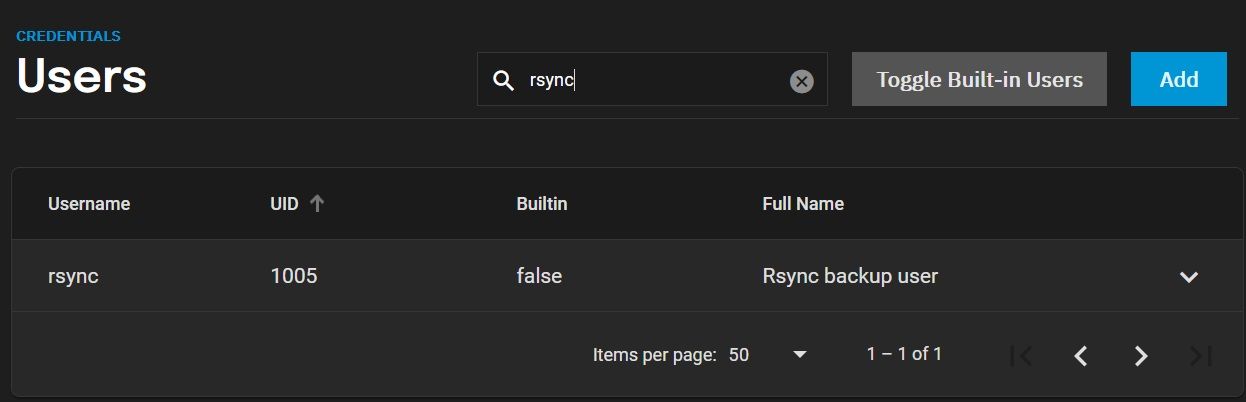The height and width of the screenshot is (402, 1246).
Task: Sort by UID column header
Action: point(285,204)
